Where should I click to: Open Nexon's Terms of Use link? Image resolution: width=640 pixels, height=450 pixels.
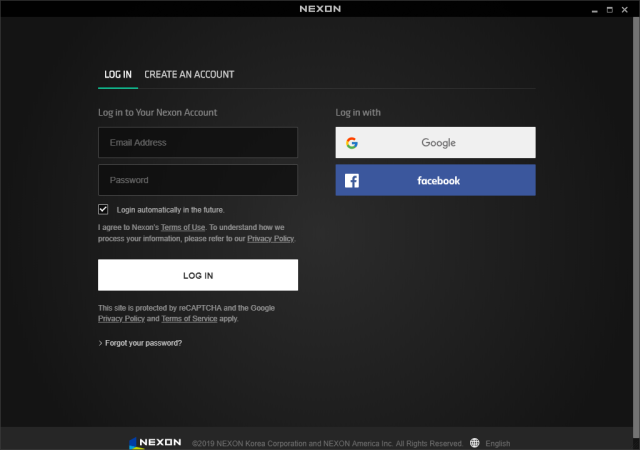(x=183, y=228)
